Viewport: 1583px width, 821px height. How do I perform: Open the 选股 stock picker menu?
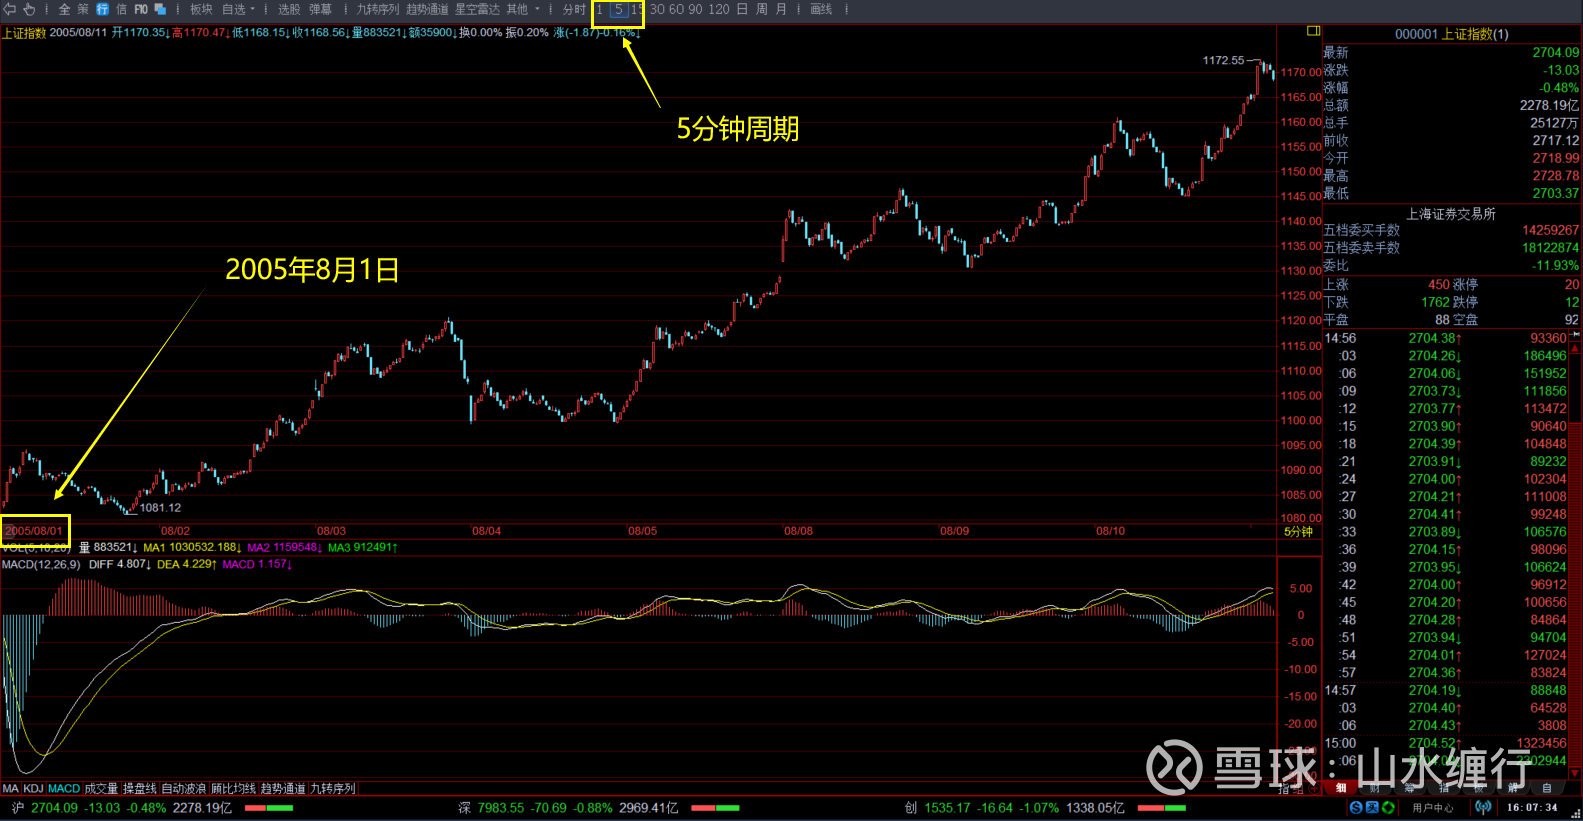289,9
